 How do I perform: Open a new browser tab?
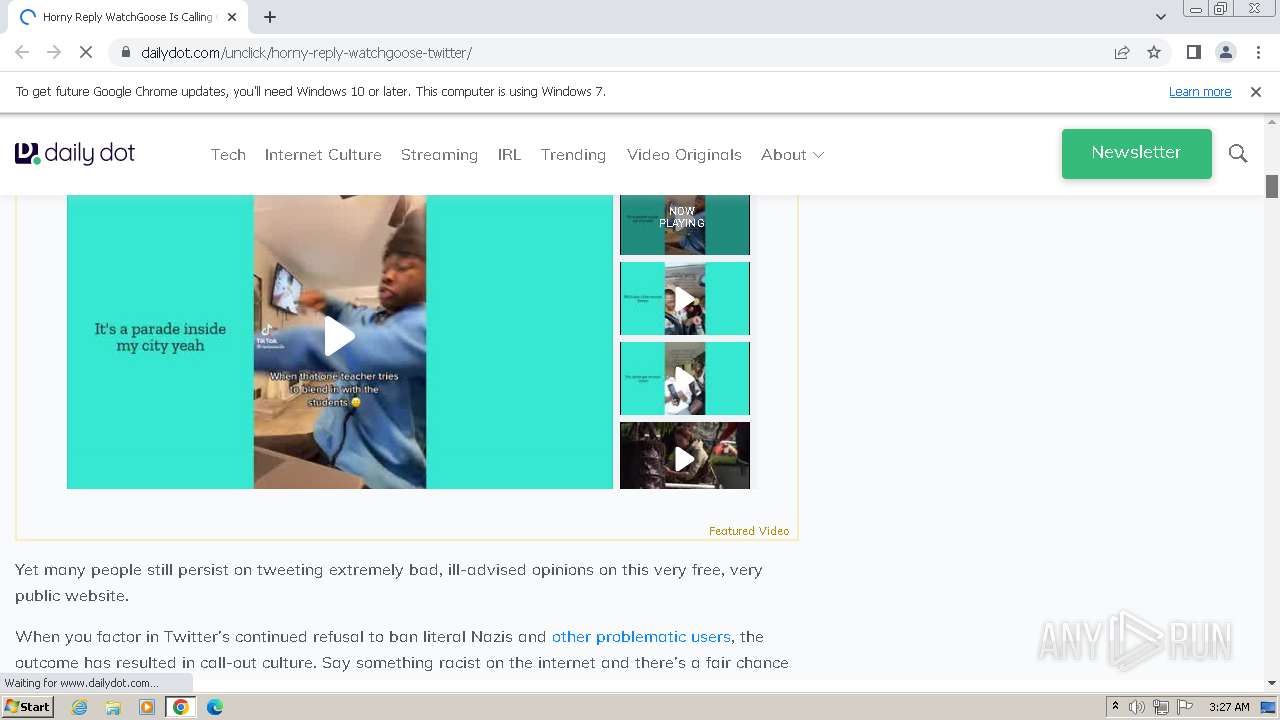pyautogui.click(x=270, y=17)
